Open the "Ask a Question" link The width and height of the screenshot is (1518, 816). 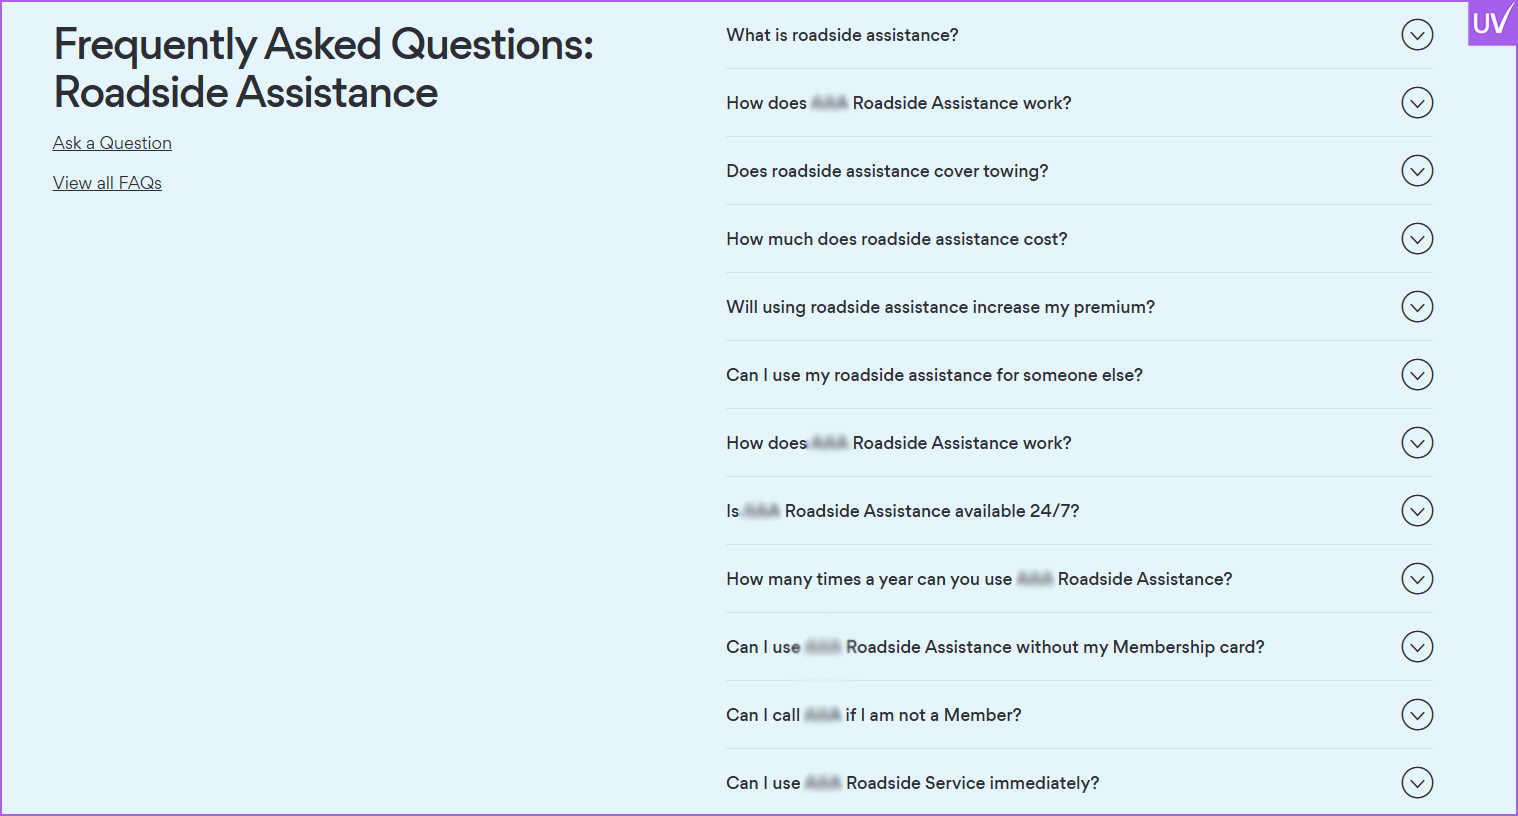[112, 143]
